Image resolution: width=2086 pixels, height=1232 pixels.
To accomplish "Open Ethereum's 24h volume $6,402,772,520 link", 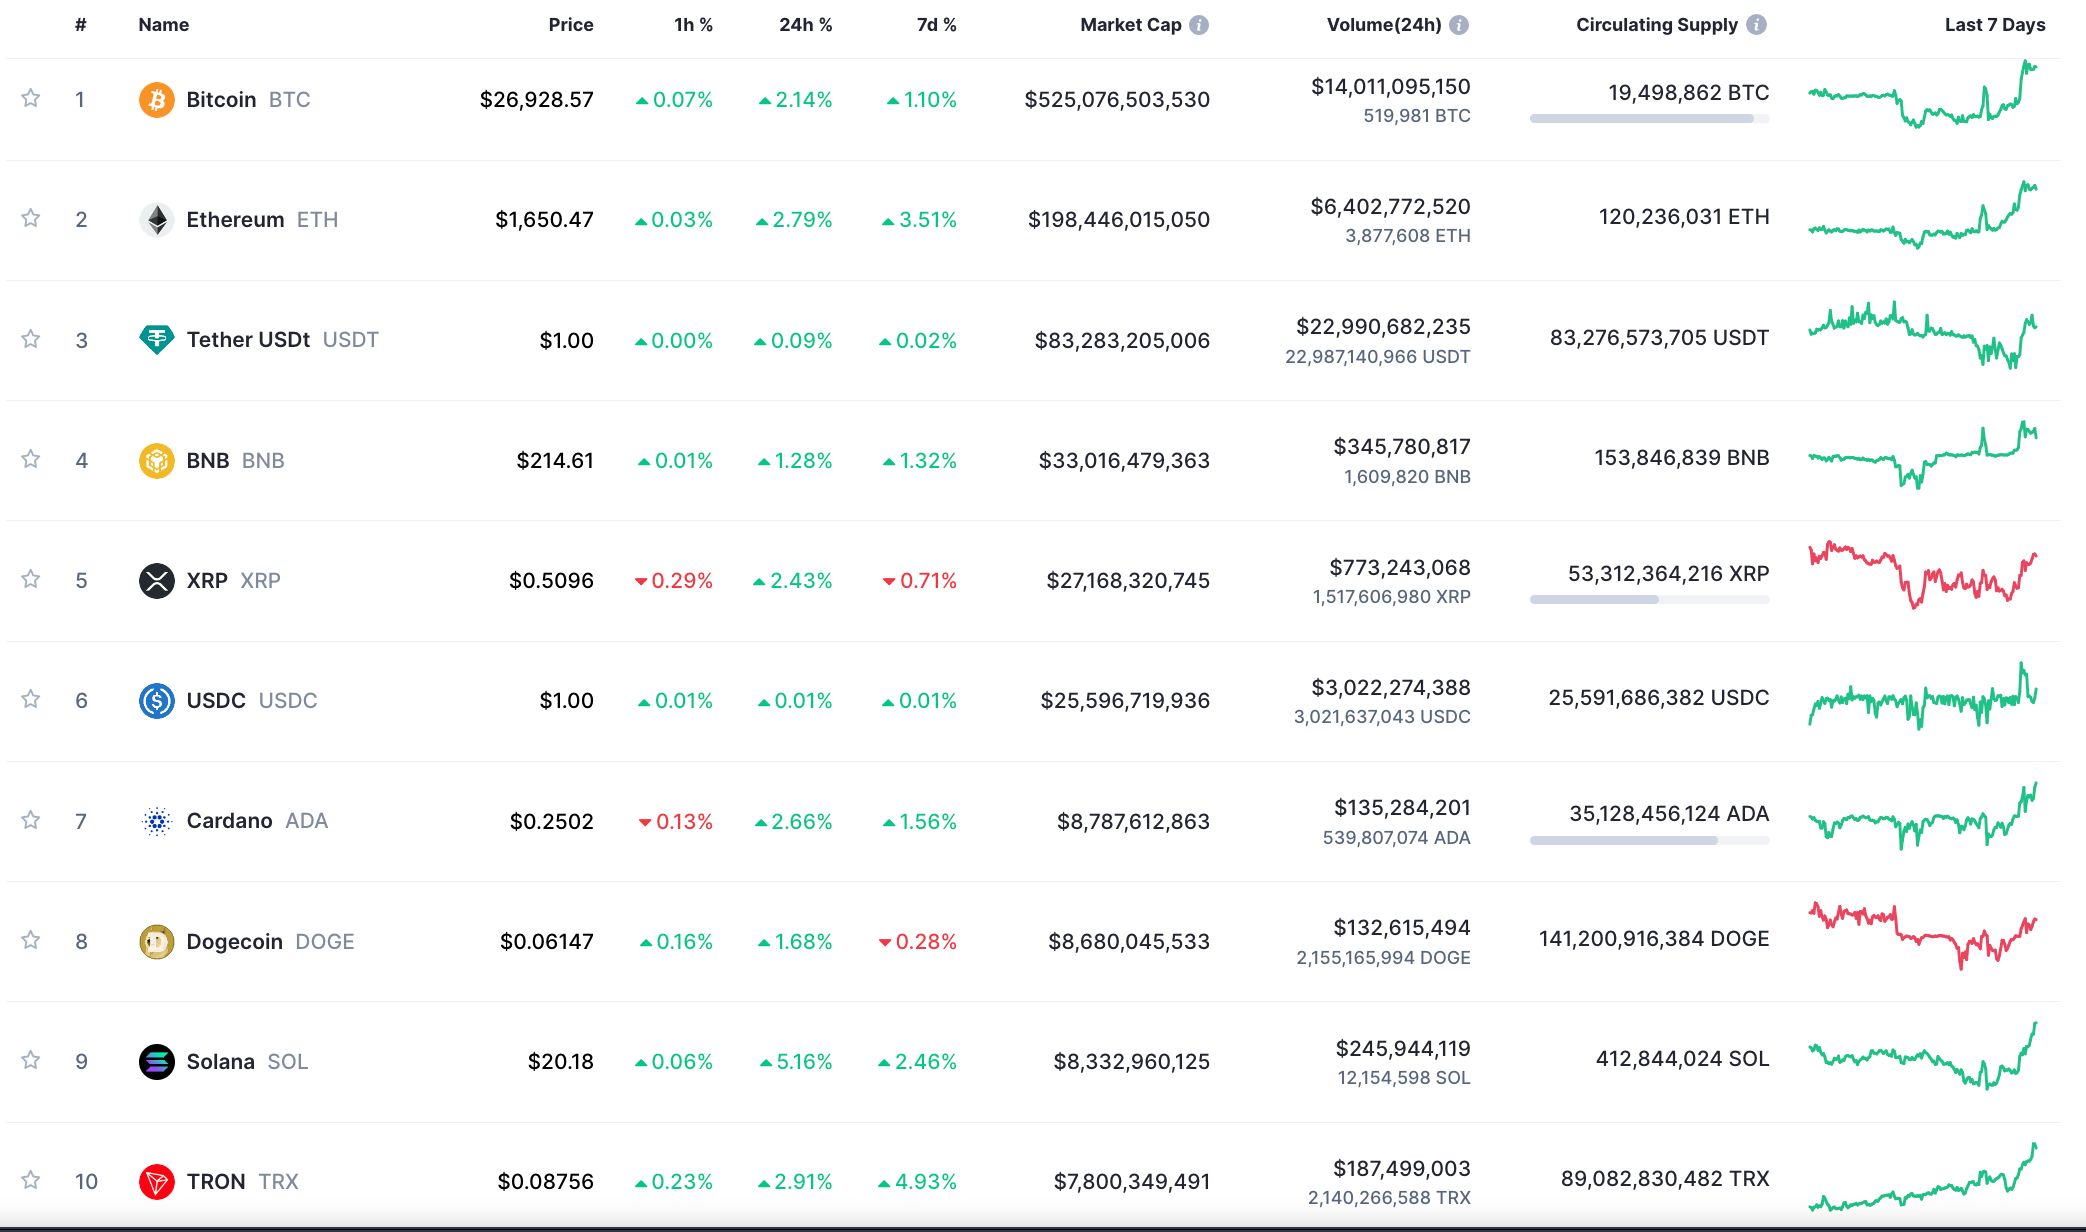I will coord(1390,207).
